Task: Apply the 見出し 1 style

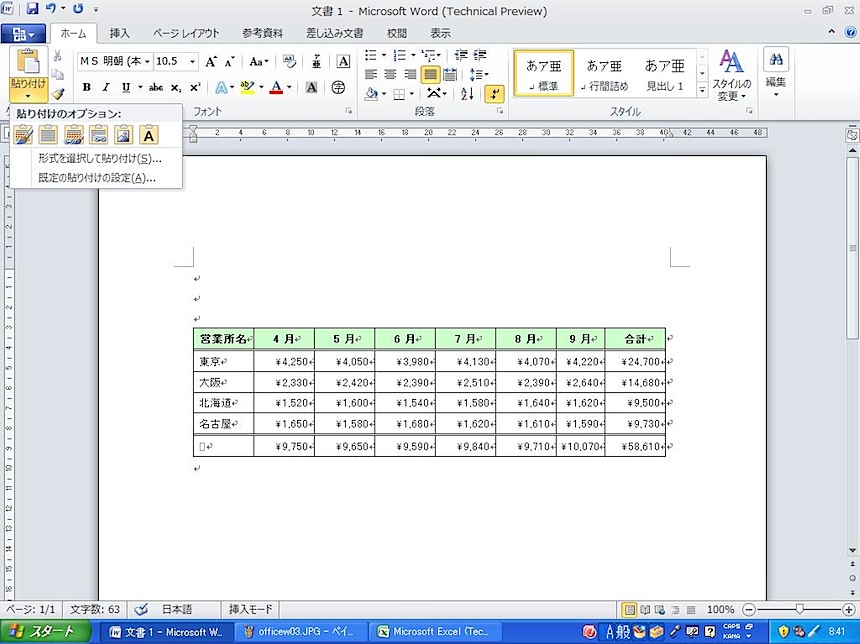Action: pos(664,73)
